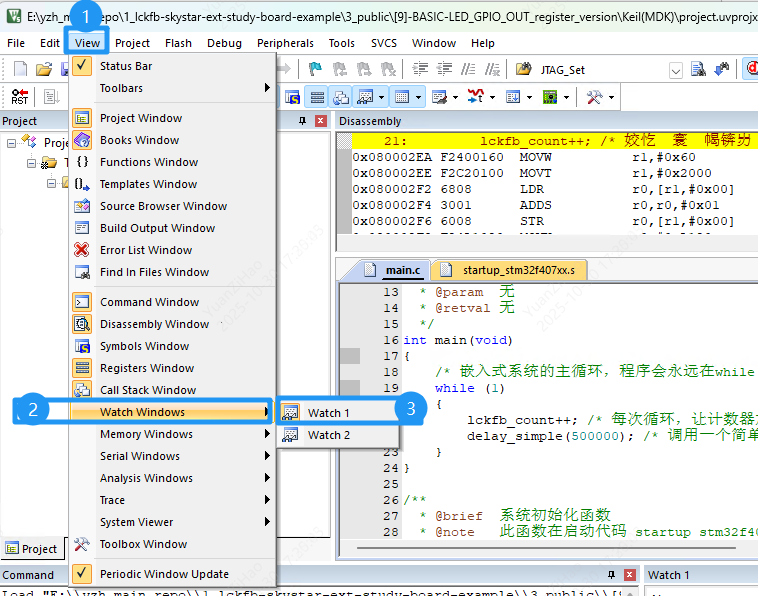Open the Peripherals menu

(x=284, y=43)
